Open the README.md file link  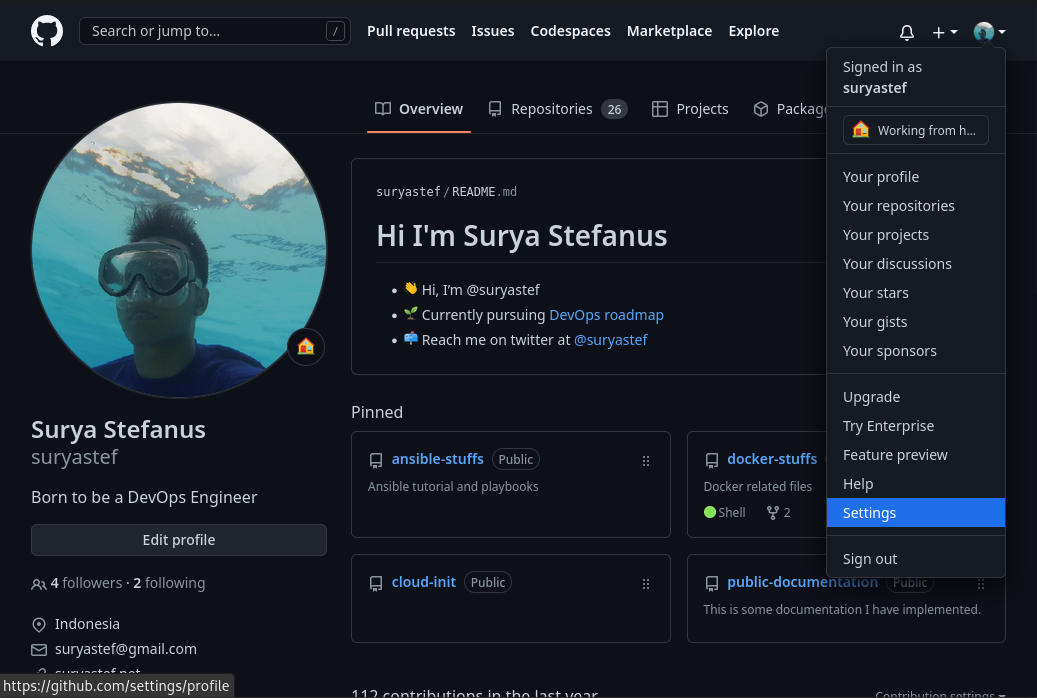(x=484, y=192)
